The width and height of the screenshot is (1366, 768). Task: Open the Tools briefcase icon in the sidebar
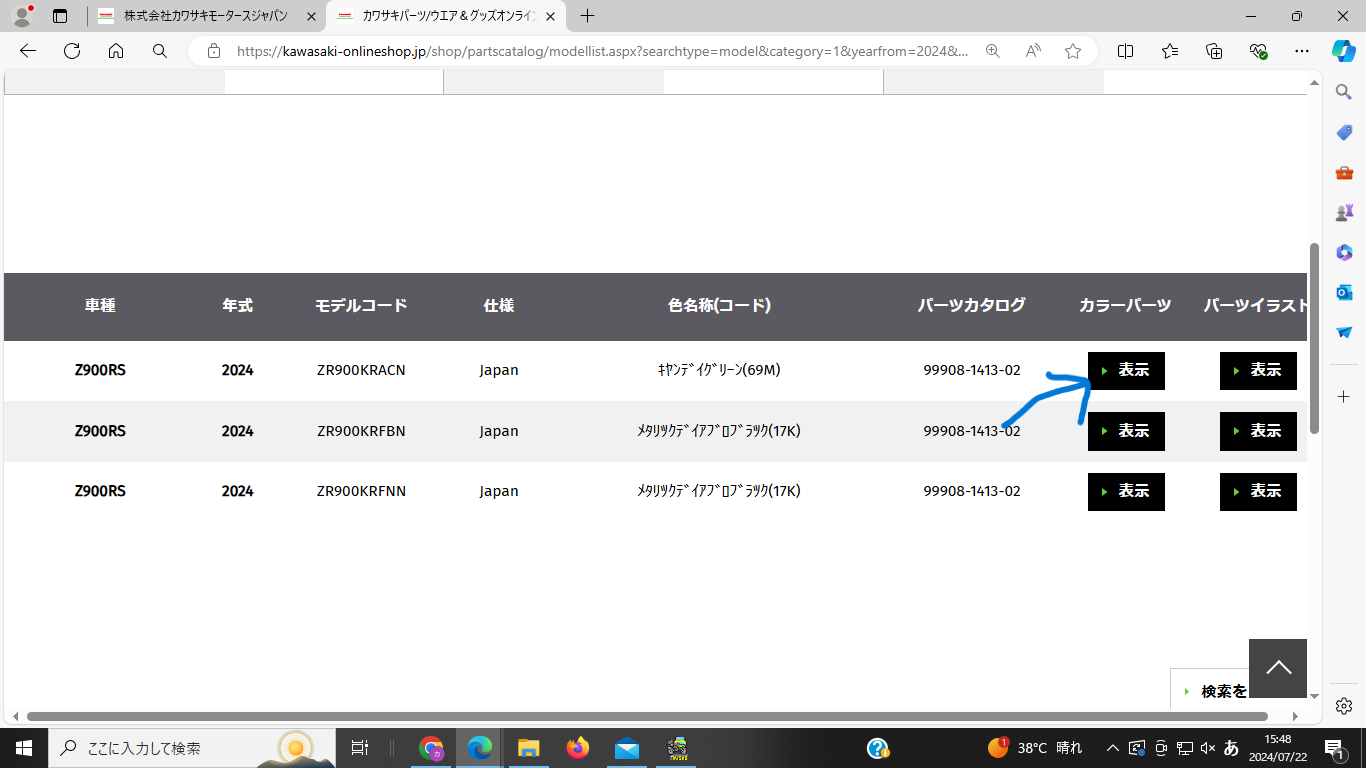point(1344,173)
